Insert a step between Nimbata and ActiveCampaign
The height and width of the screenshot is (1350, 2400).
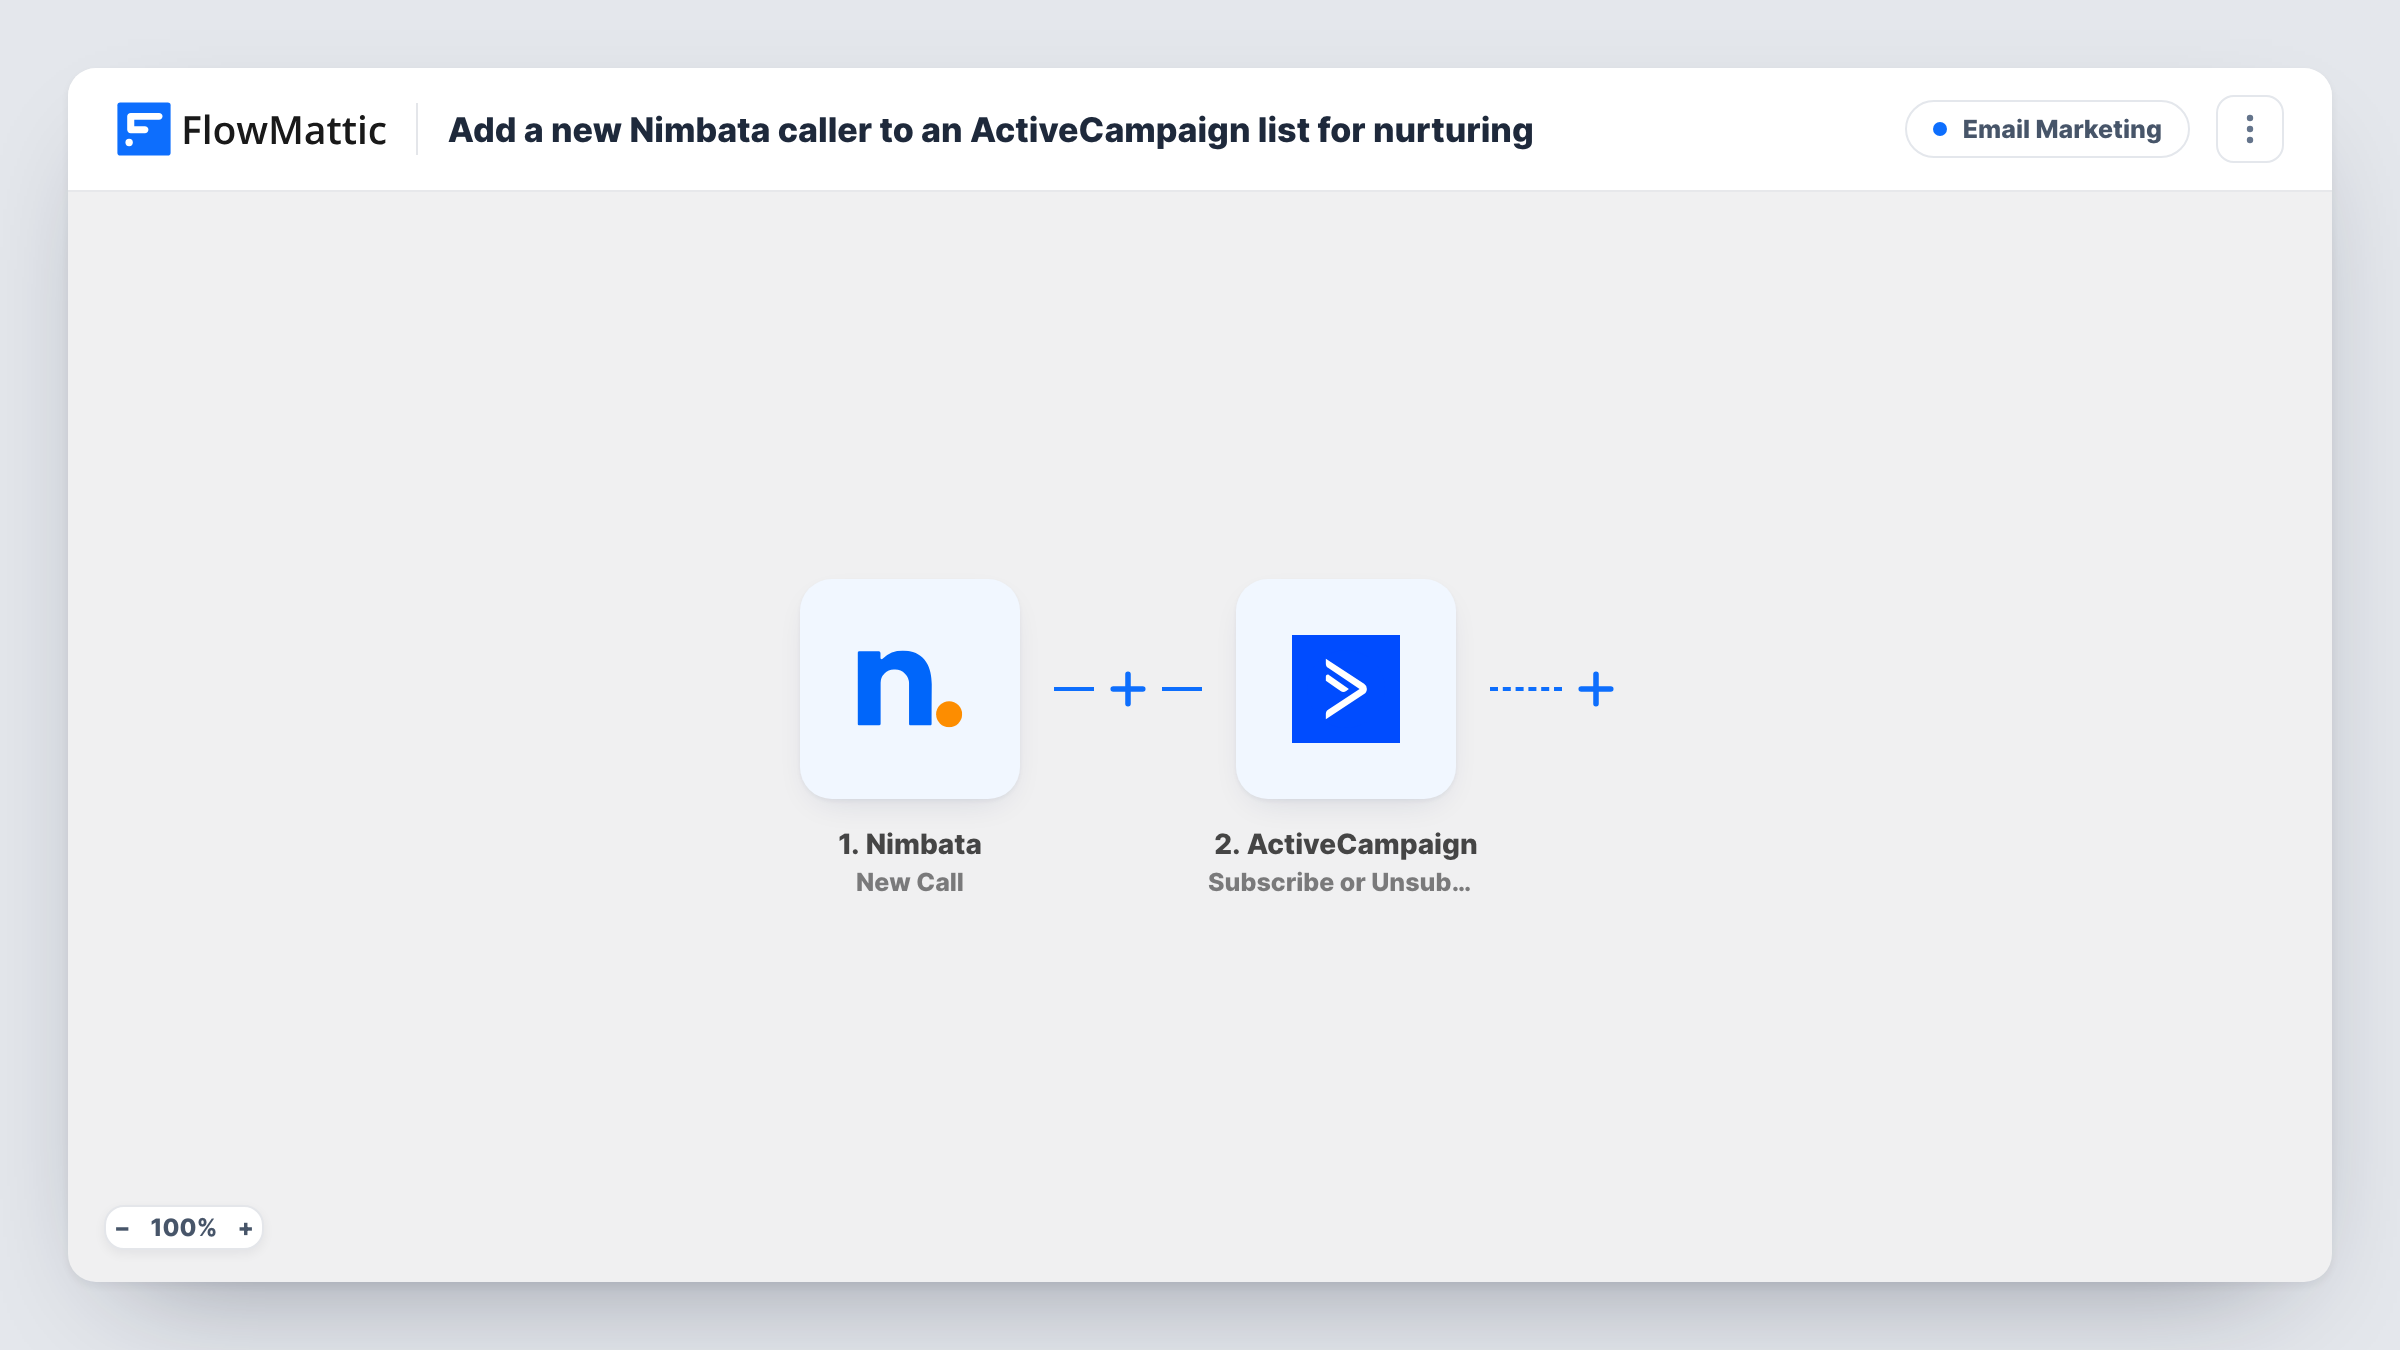click(1128, 689)
